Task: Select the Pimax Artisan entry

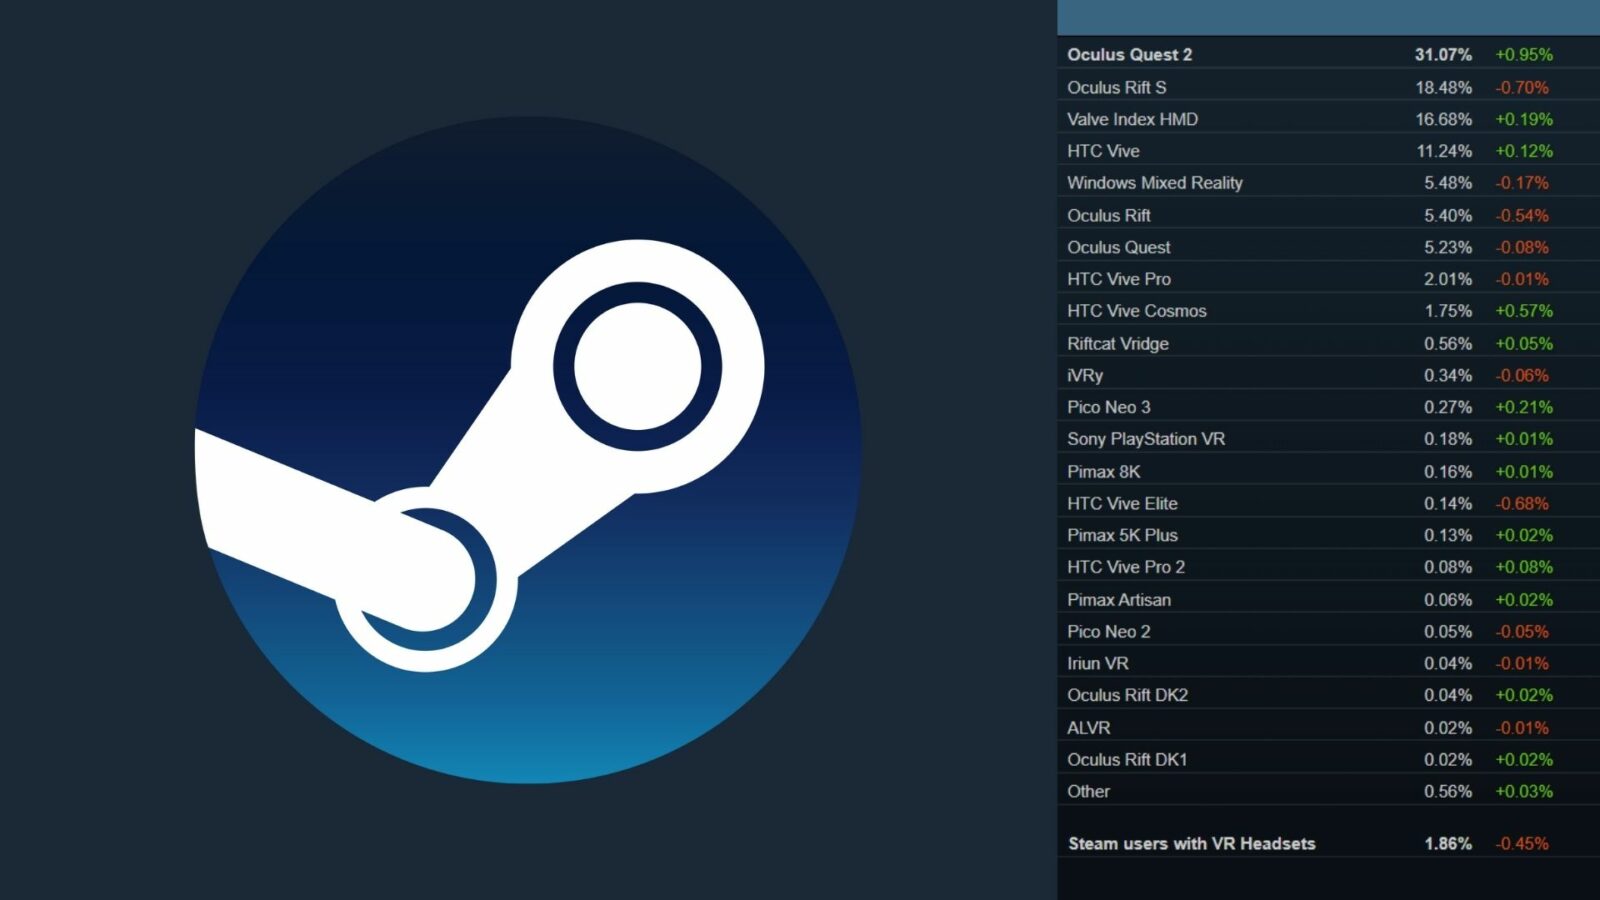Action: pos(1118,599)
